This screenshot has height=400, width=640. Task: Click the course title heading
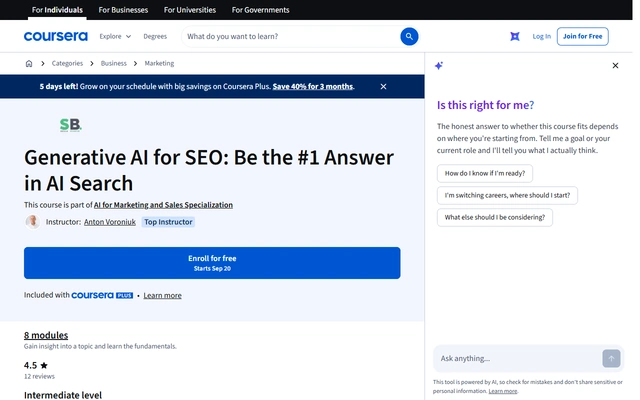(x=209, y=170)
